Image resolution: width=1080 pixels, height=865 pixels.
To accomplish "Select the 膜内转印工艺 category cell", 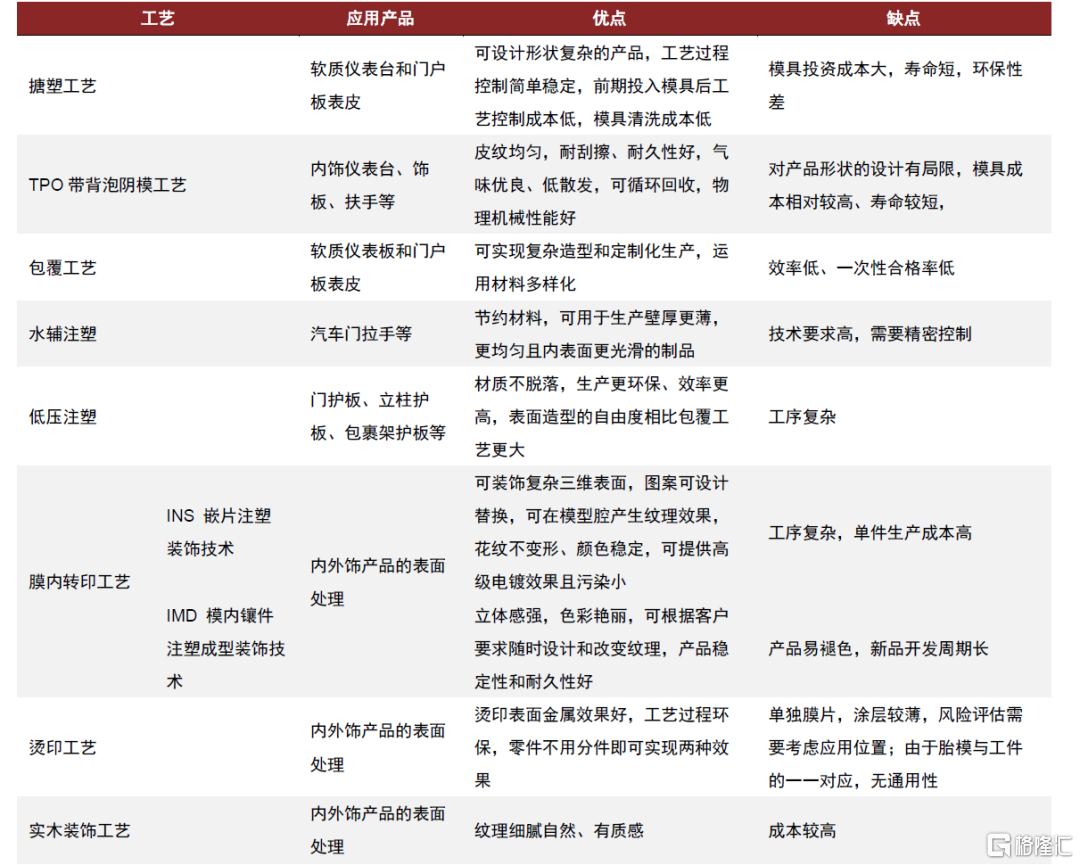I will (80, 581).
